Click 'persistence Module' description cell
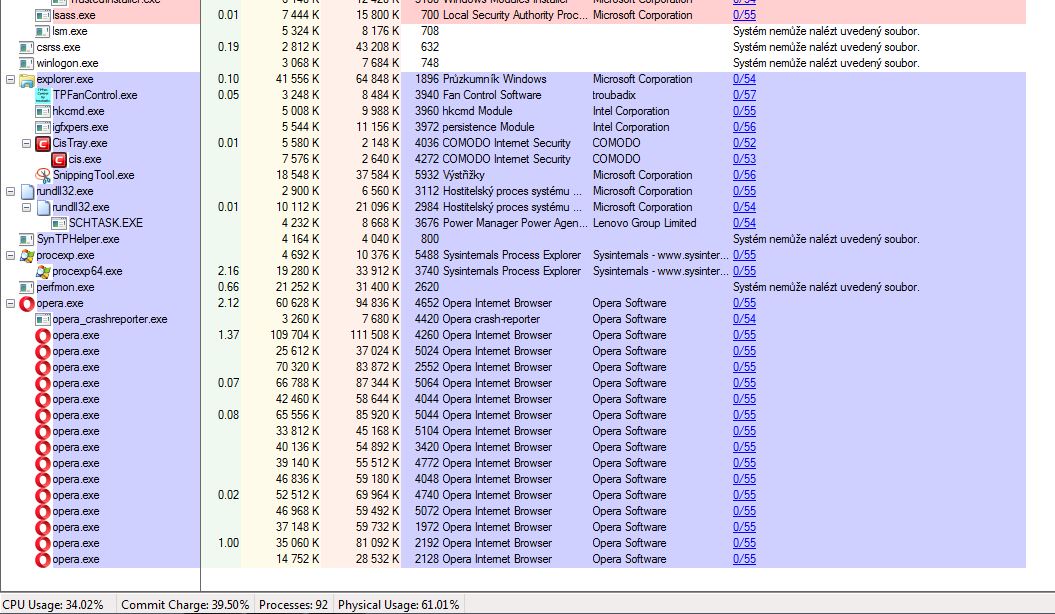 click(x=488, y=127)
